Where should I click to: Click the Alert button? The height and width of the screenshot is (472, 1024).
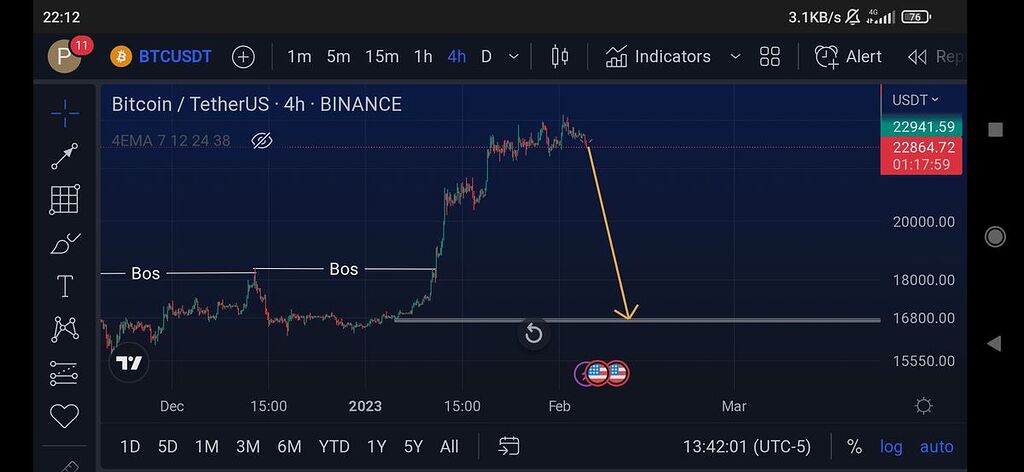point(848,56)
